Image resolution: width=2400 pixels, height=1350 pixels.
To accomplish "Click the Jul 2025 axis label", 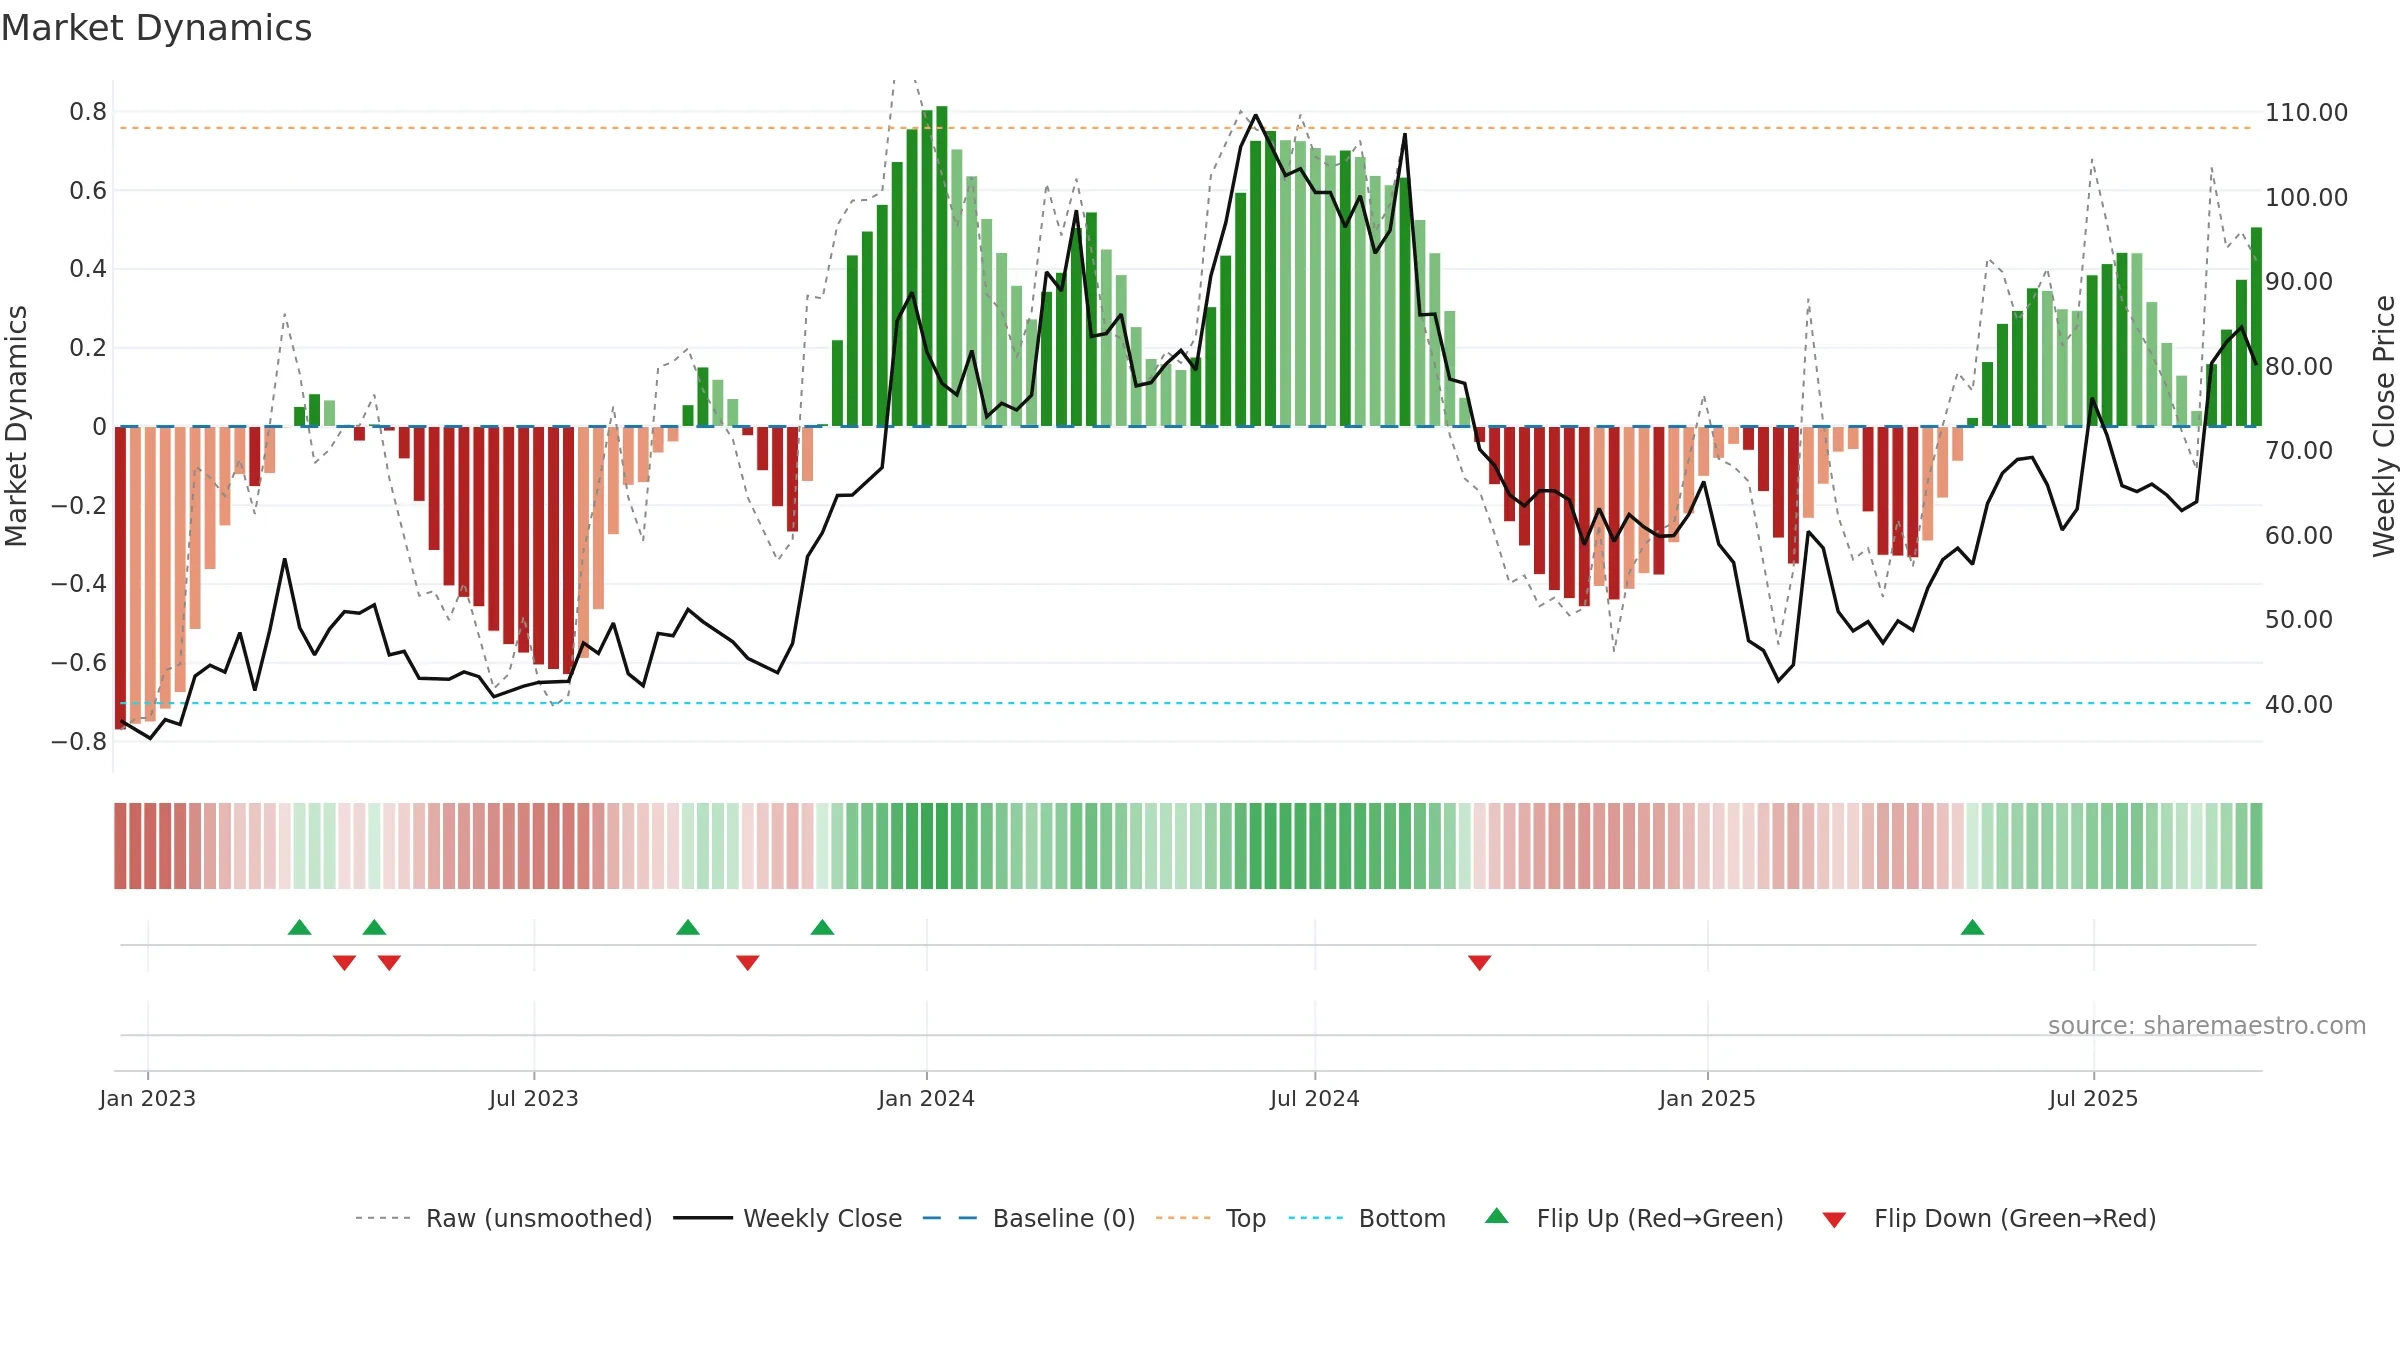I will tap(2093, 1098).
